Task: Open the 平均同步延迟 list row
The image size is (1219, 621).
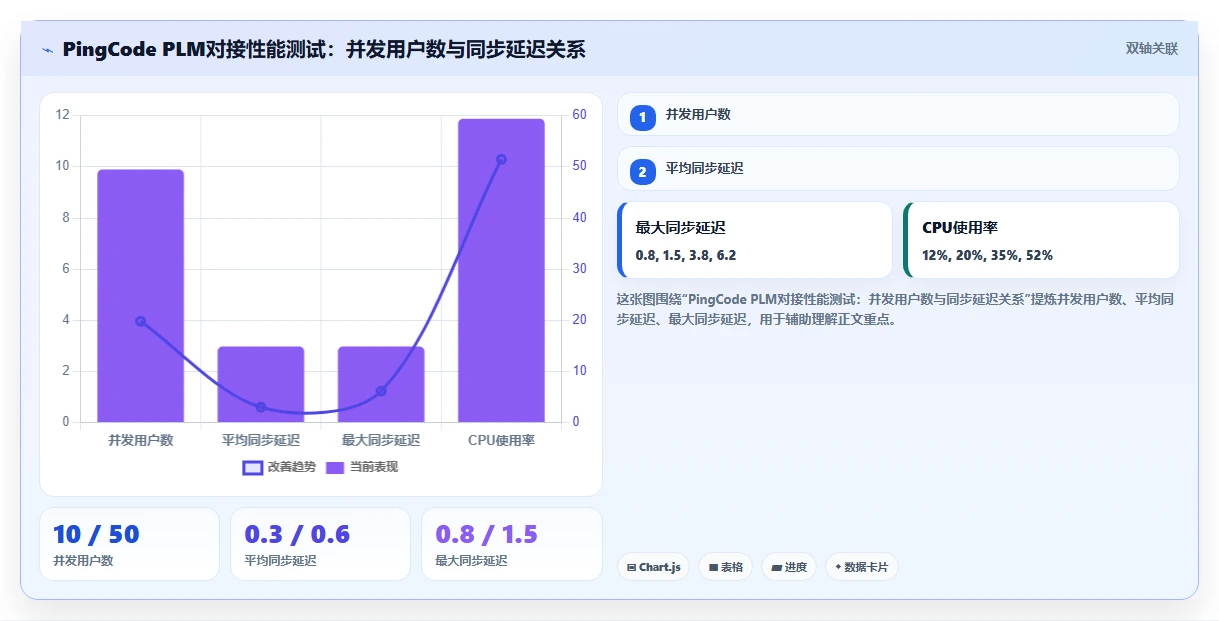Action: [x=898, y=168]
